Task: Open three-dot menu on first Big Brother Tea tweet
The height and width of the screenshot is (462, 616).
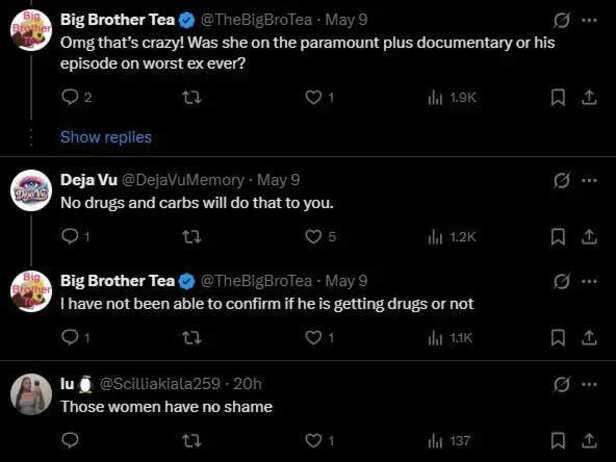Action: 589,20
